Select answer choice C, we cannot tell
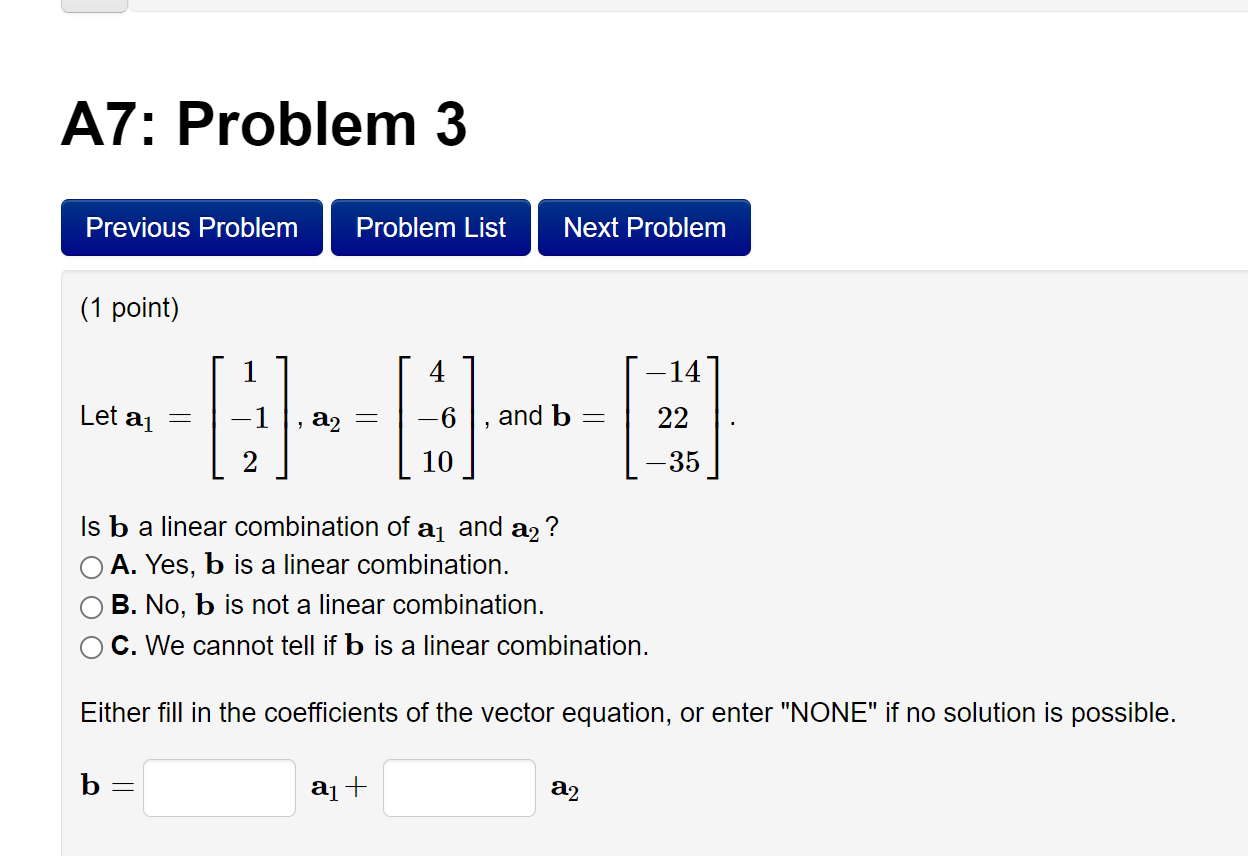The height and width of the screenshot is (856, 1248). 91,646
